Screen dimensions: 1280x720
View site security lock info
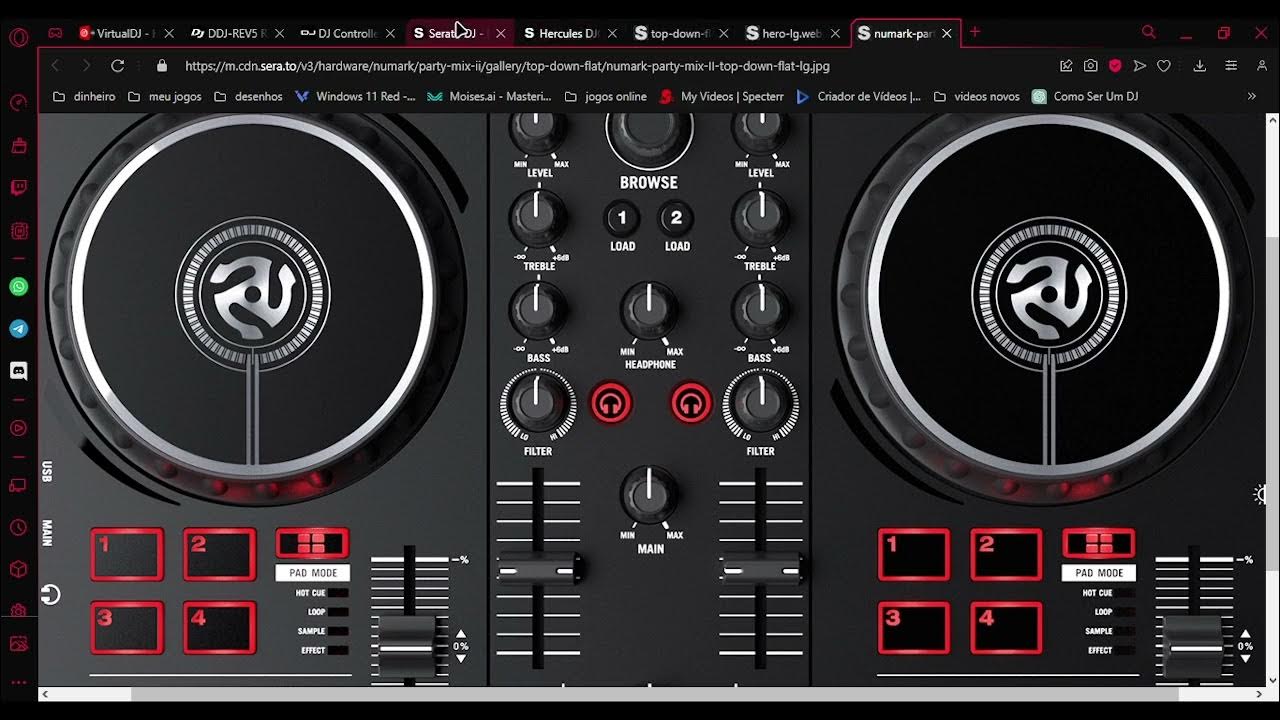(162, 66)
